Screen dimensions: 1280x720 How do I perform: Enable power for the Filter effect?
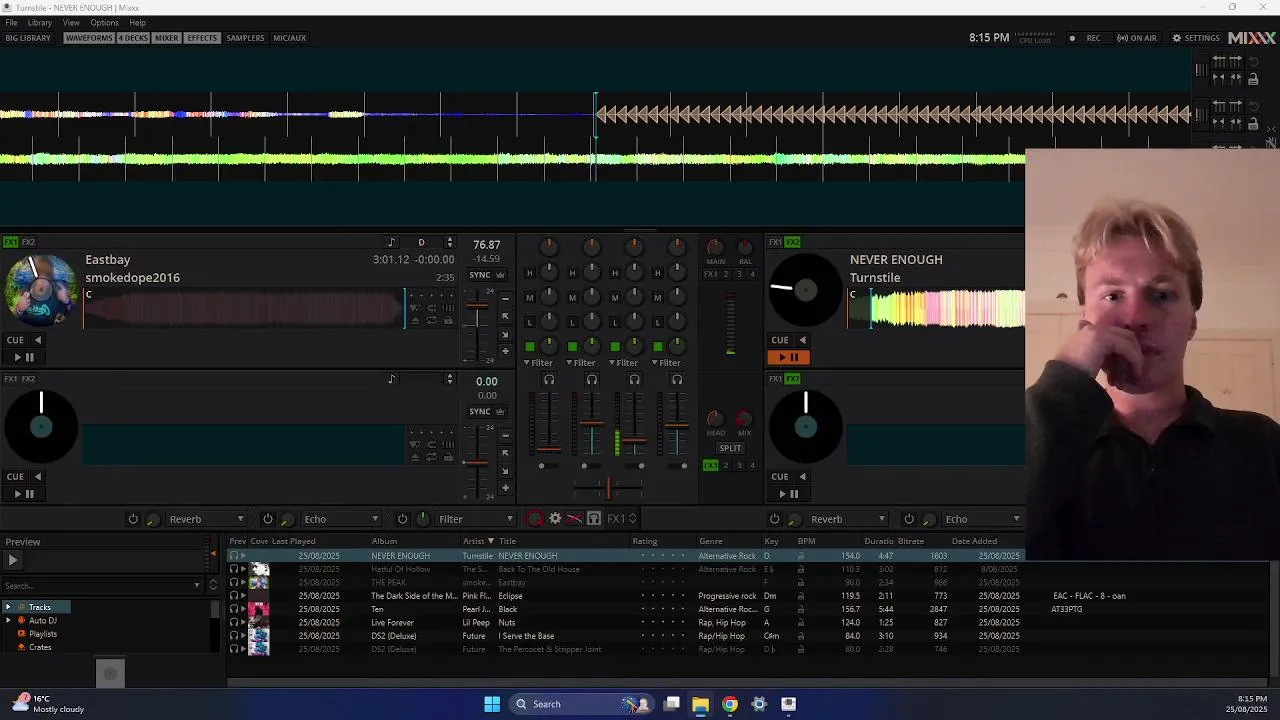point(402,519)
